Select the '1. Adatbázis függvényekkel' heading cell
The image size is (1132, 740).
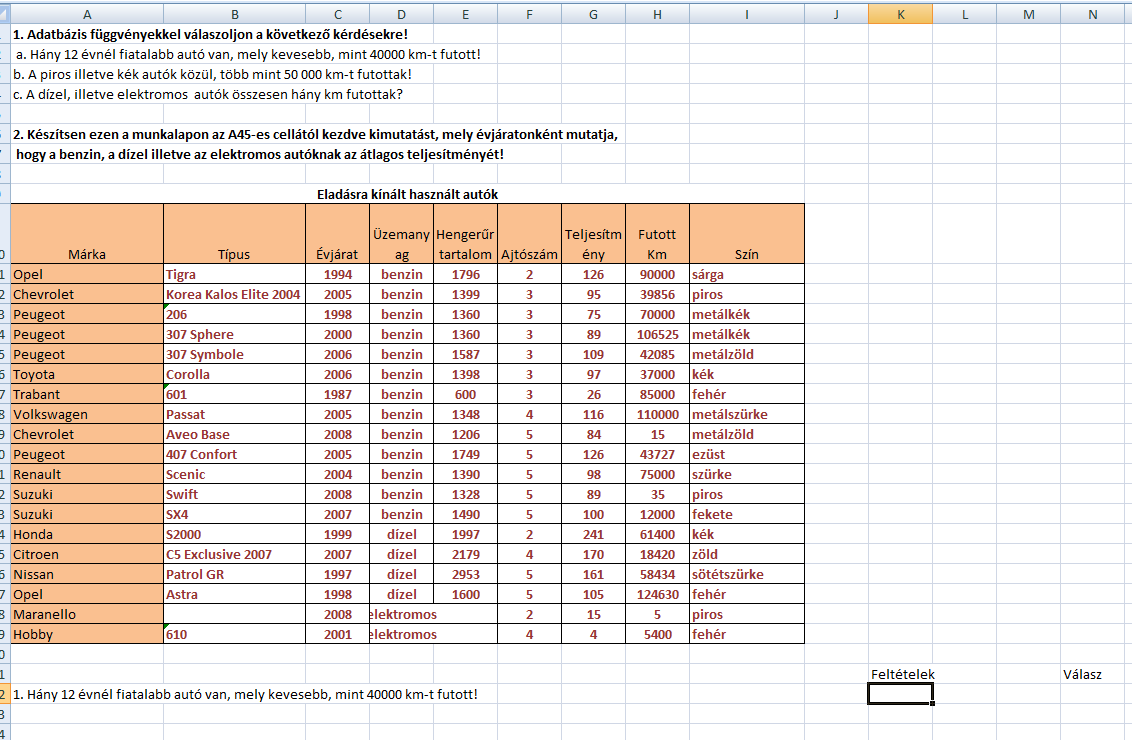(x=210, y=34)
